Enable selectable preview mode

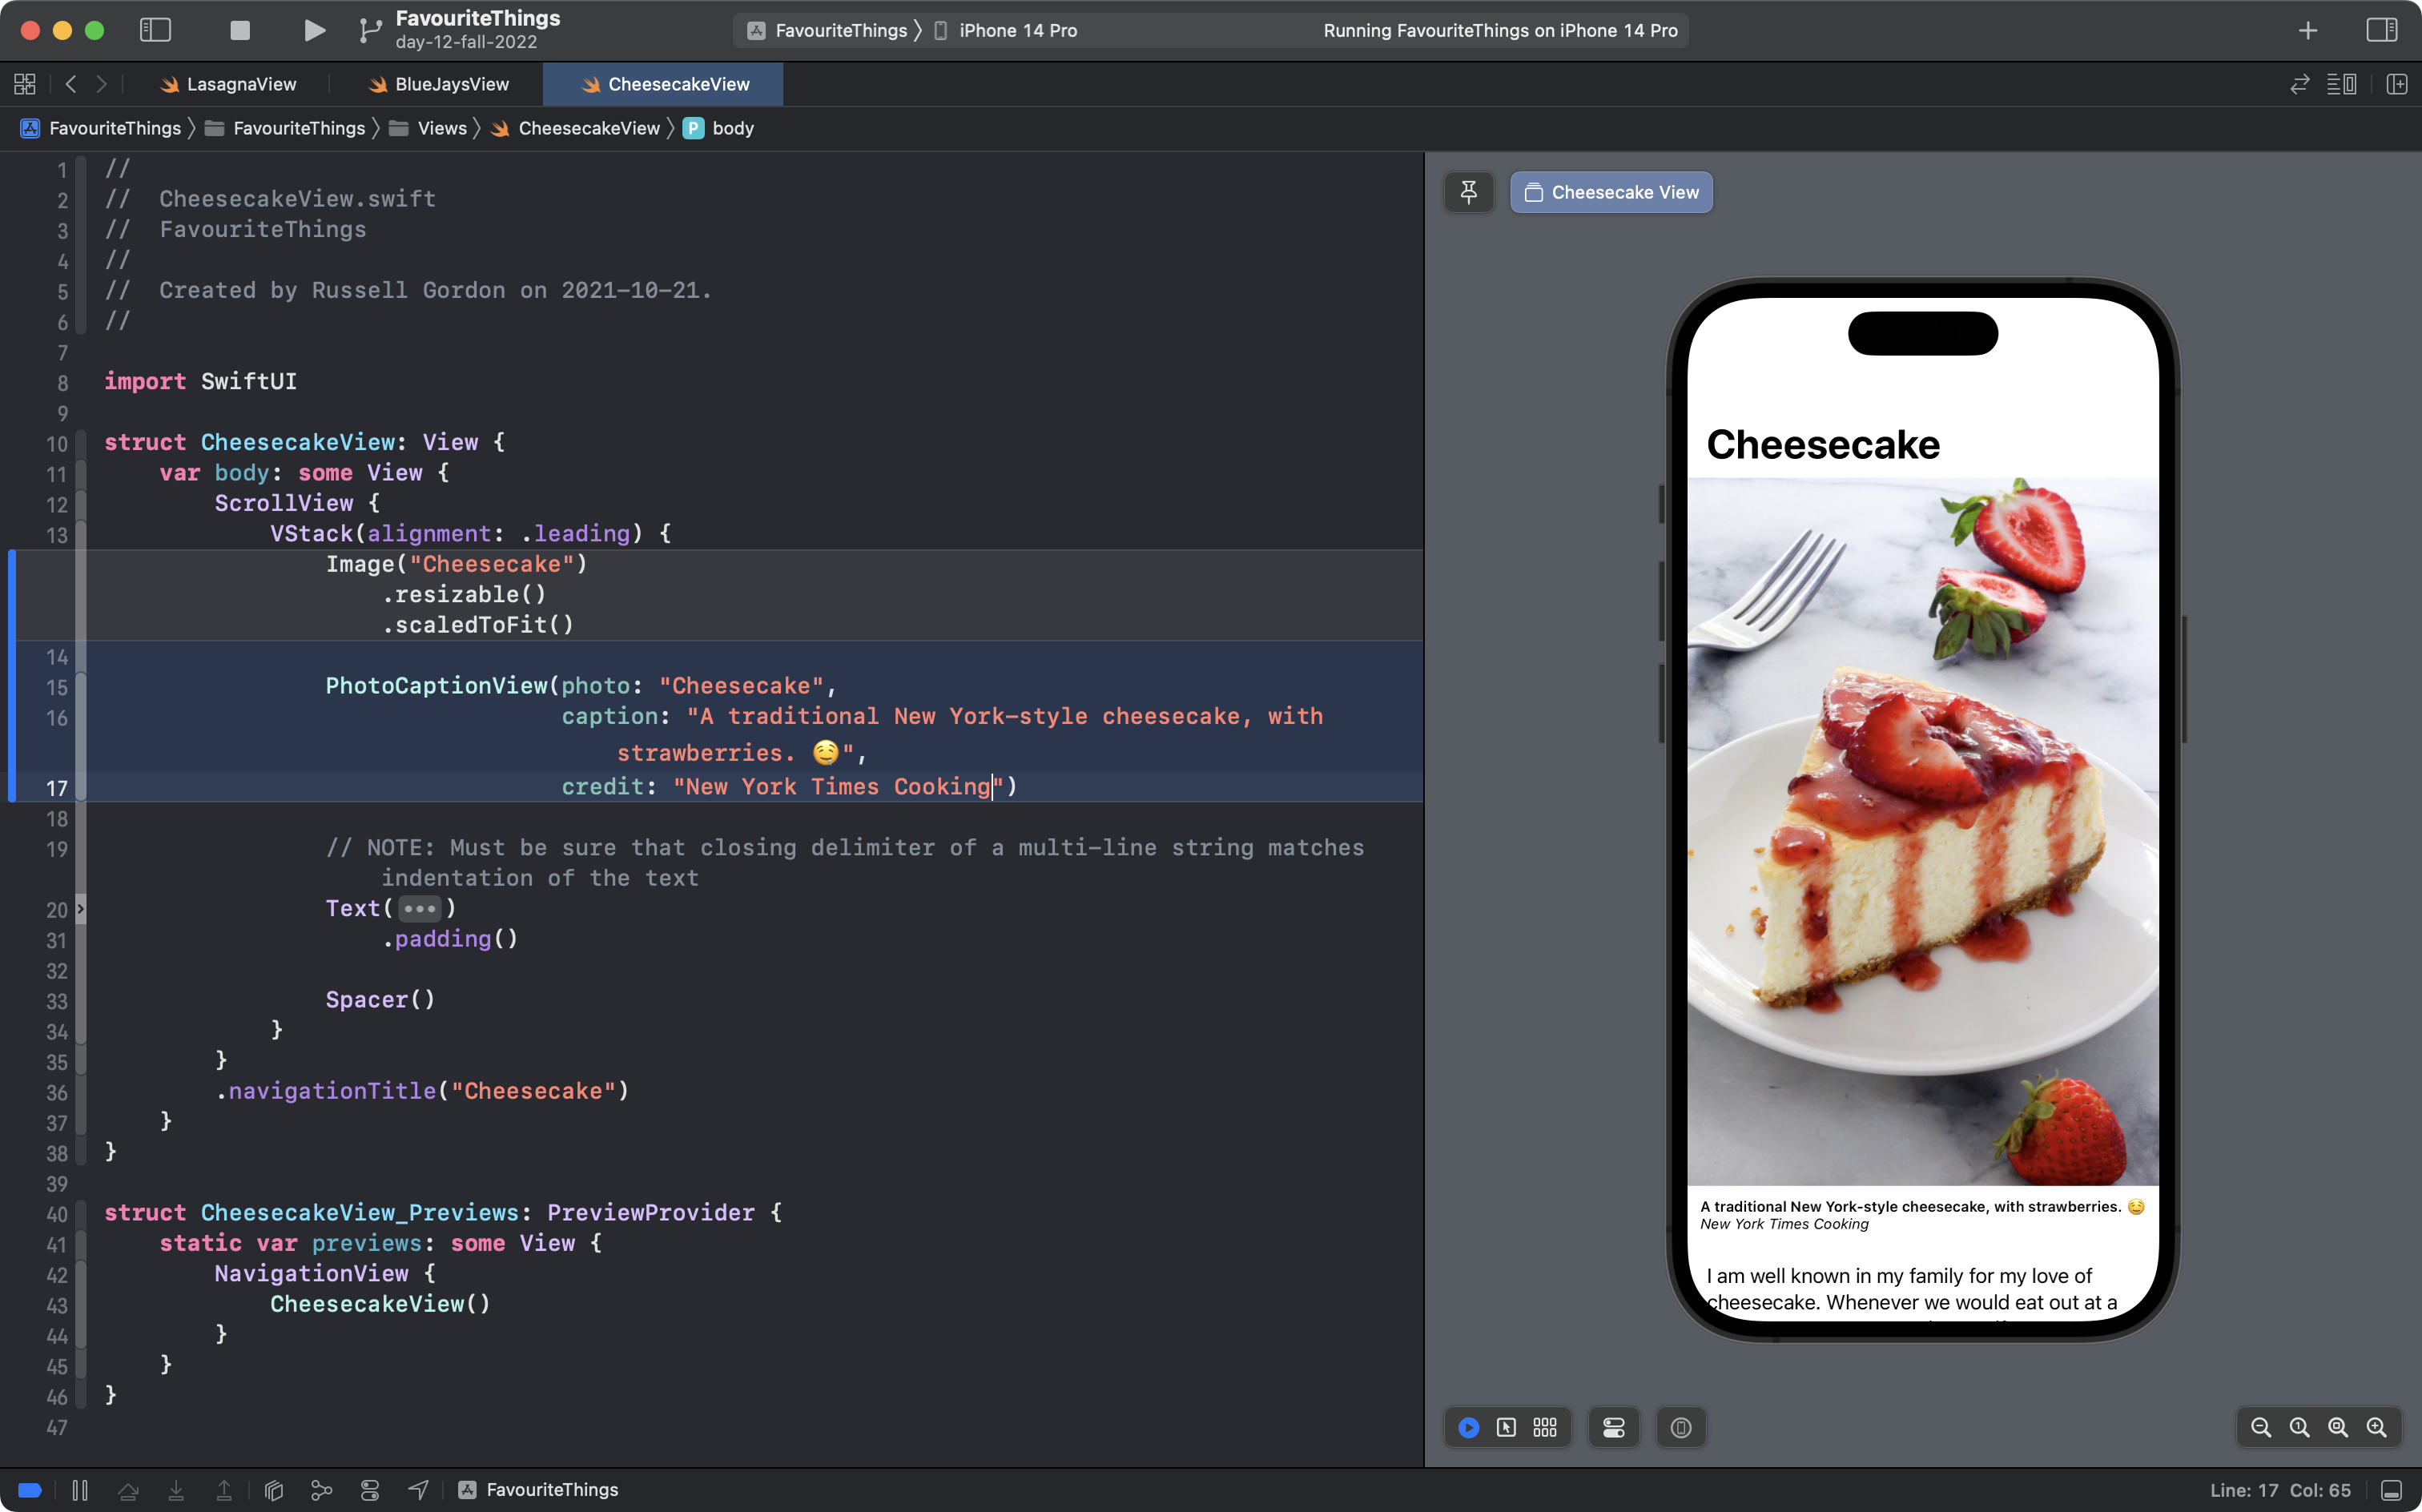(x=1506, y=1428)
